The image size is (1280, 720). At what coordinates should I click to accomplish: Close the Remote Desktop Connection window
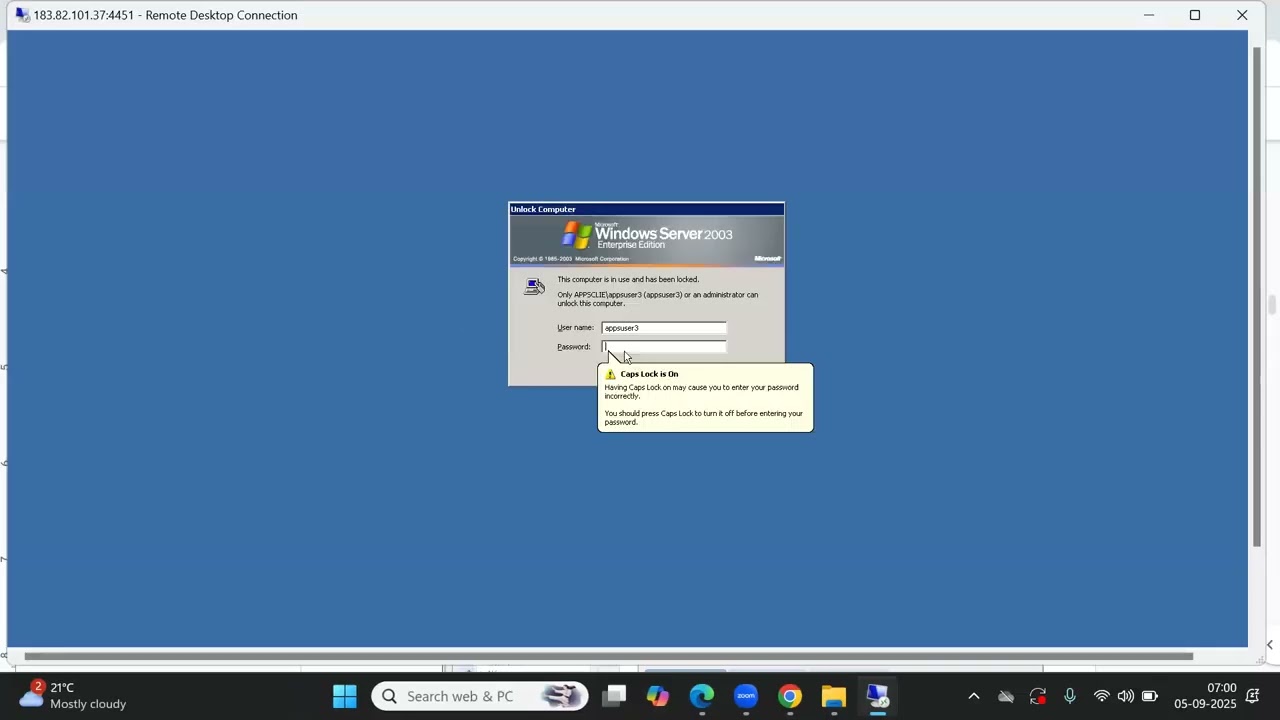click(1242, 15)
